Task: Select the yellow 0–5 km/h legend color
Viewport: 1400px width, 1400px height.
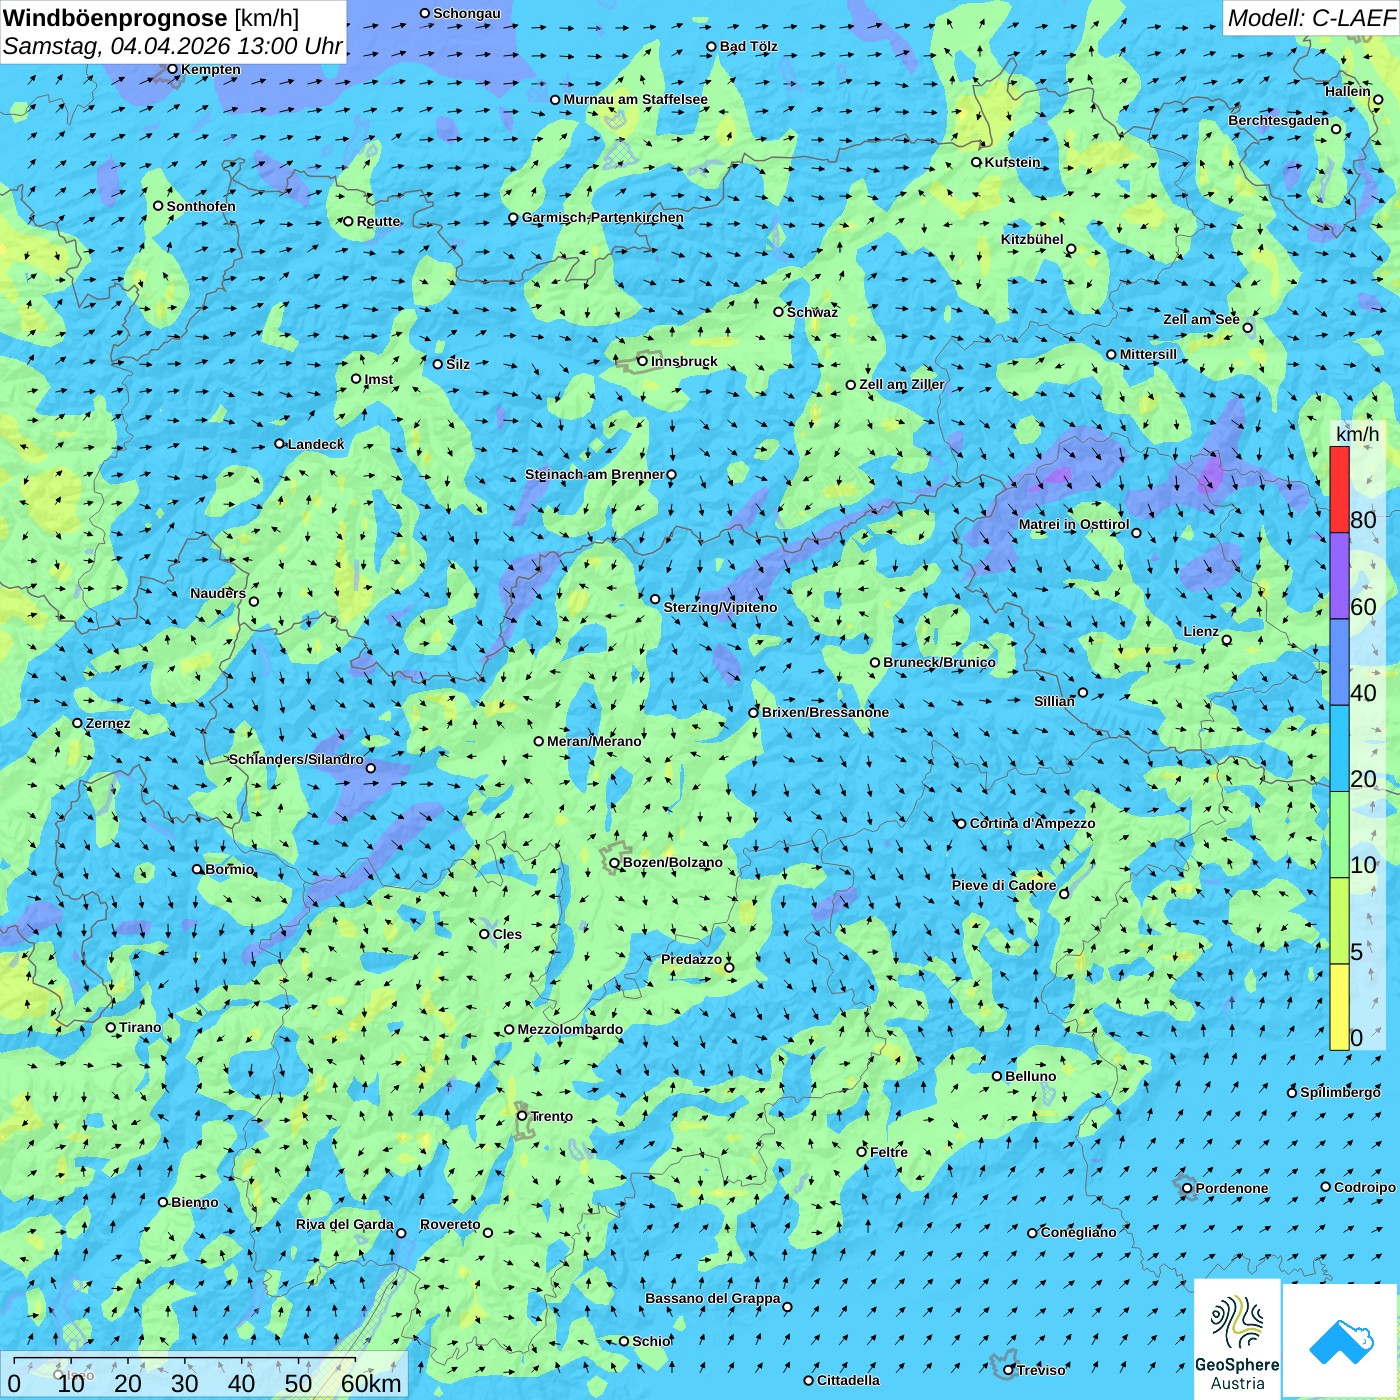Action: (1339, 1007)
